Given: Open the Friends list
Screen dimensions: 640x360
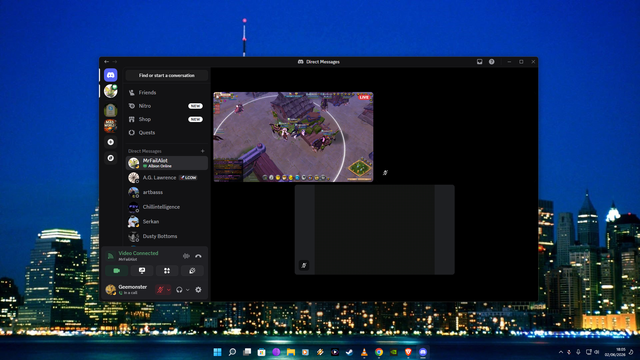Looking at the screenshot, I should (167, 93).
